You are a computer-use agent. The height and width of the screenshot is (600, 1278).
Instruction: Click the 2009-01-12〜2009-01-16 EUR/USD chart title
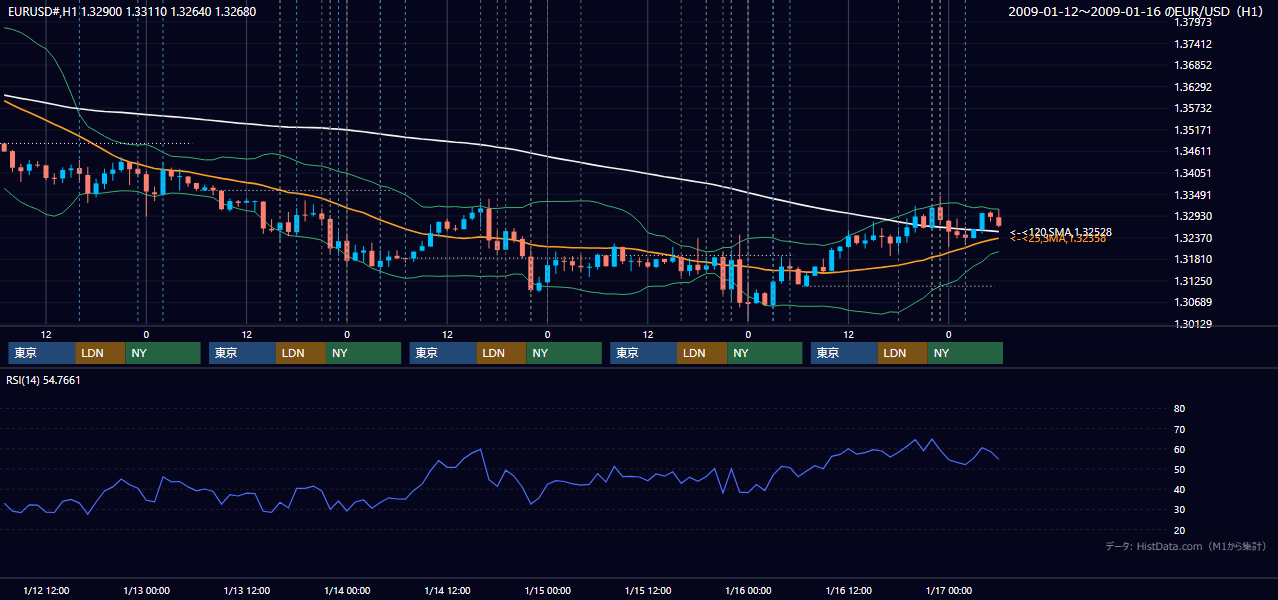click(1138, 11)
